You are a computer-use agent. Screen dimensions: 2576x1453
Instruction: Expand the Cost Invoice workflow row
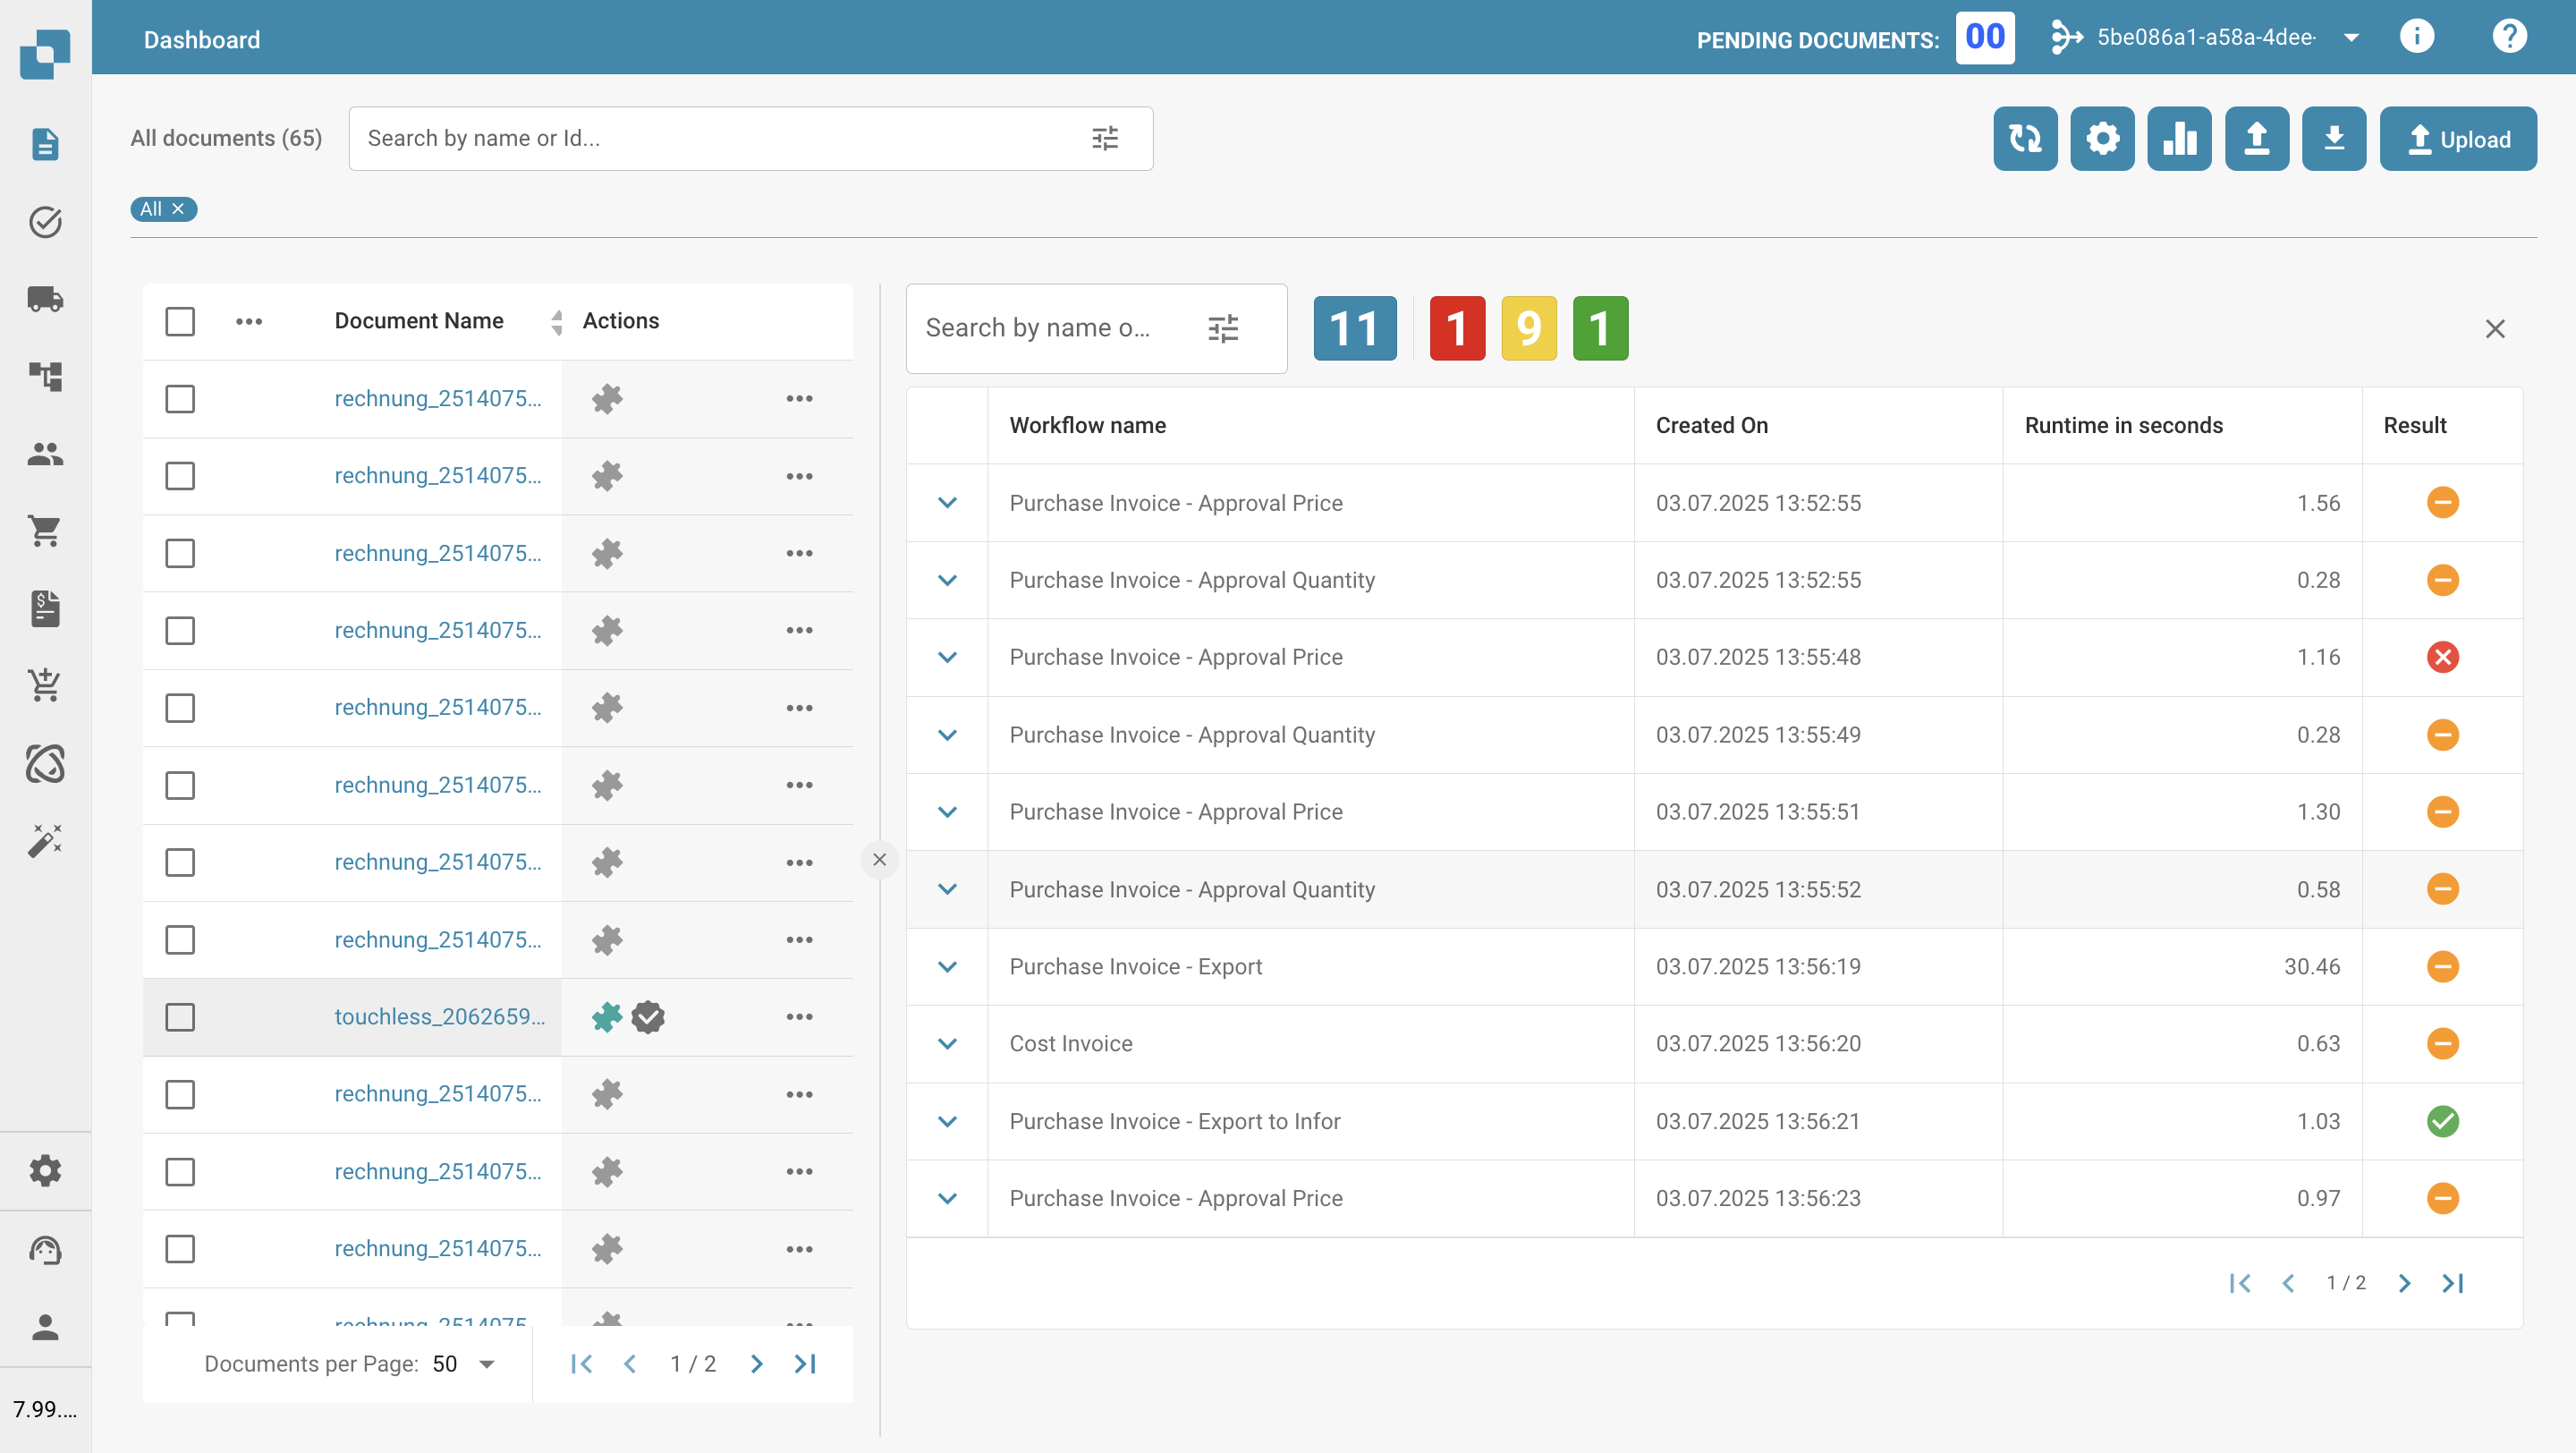(x=947, y=1044)
